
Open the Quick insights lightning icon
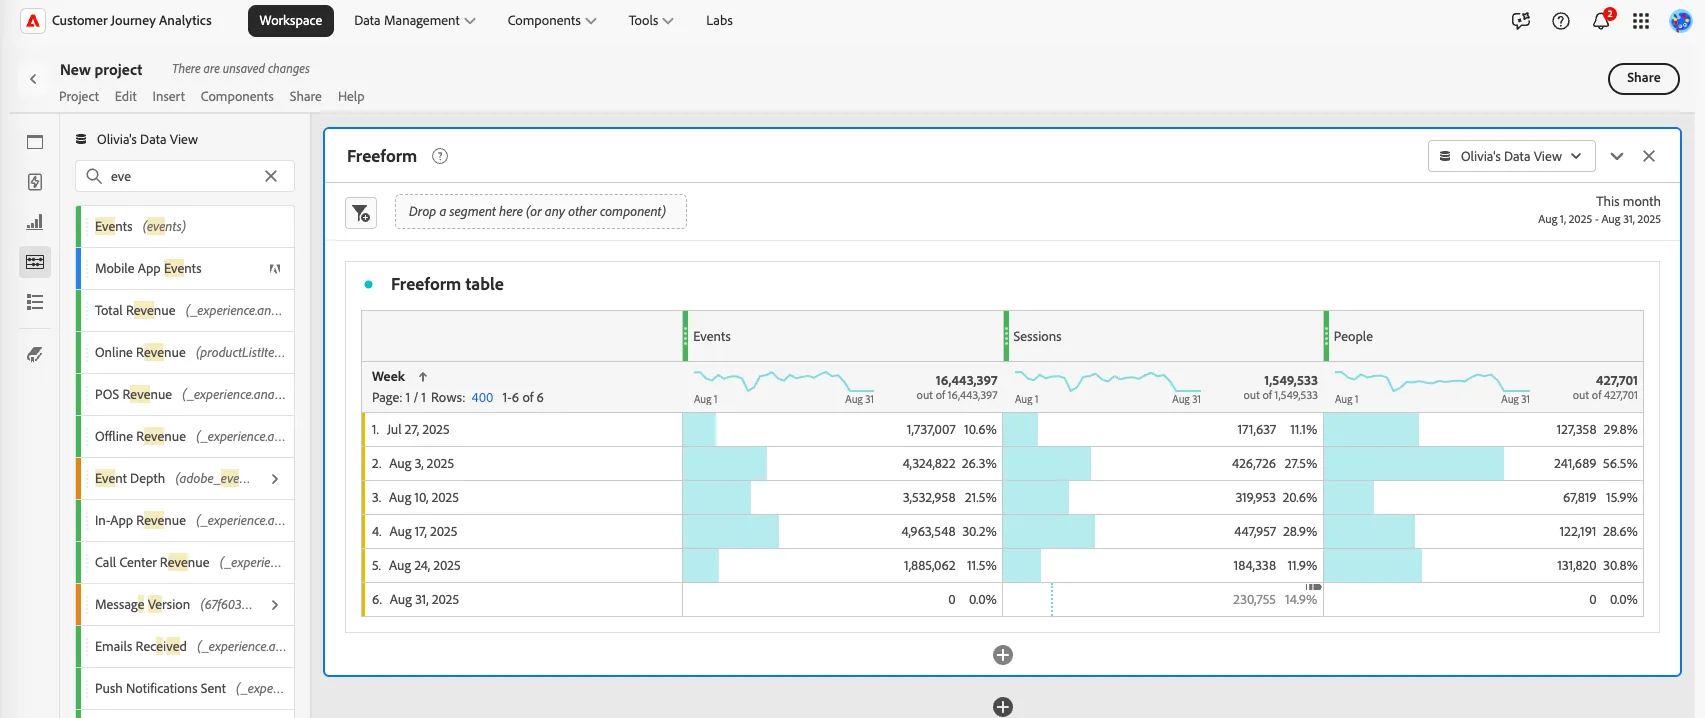coord(35,182)
